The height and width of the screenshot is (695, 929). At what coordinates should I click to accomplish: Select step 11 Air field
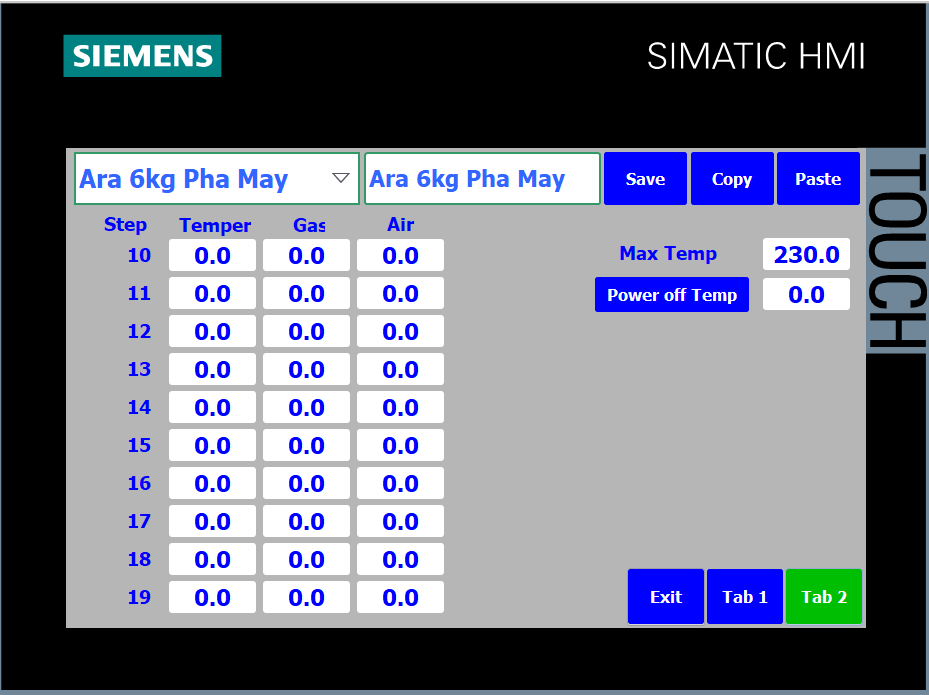tap(400, 294)
